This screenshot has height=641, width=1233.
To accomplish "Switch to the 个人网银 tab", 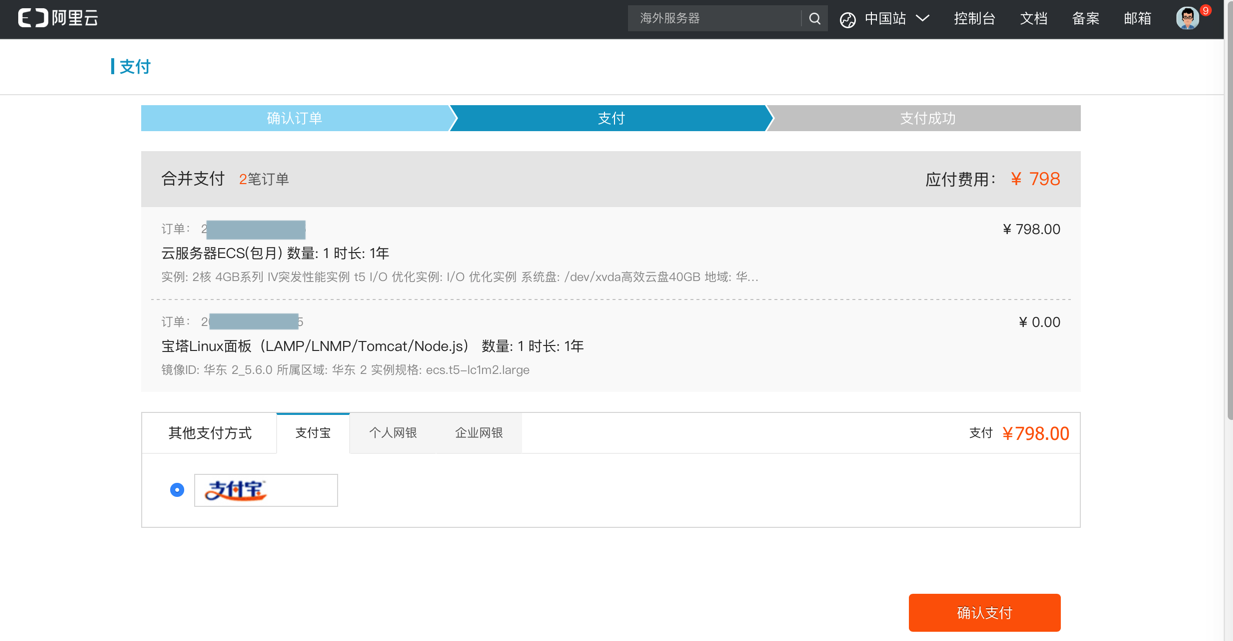I will (x=393, y=433).
